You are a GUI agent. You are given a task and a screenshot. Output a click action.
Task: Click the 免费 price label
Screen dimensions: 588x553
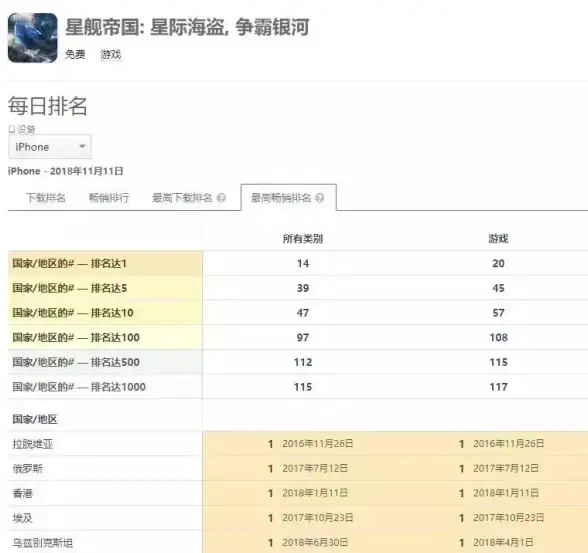coord(75,54)
